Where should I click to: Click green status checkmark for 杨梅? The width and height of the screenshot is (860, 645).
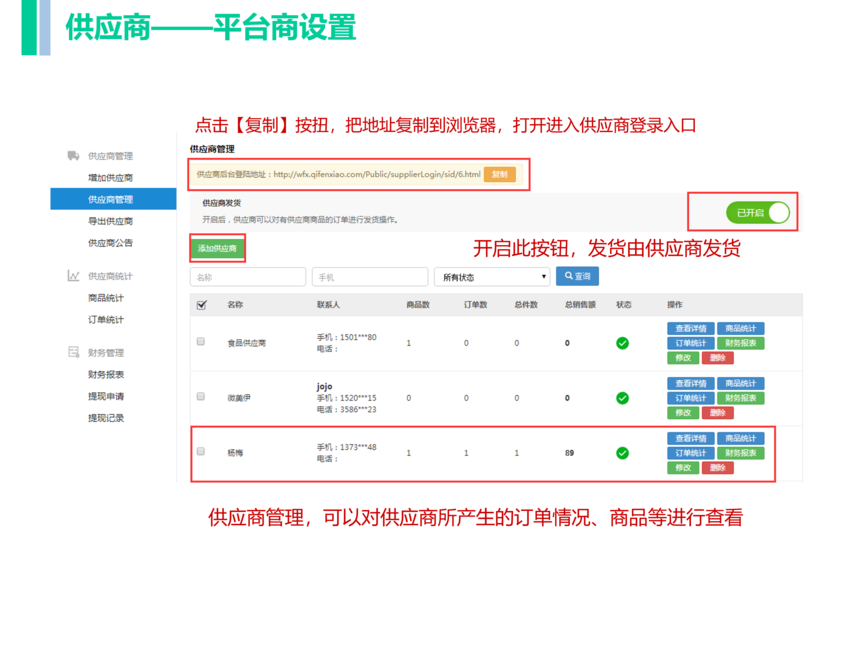coord(622,453)
